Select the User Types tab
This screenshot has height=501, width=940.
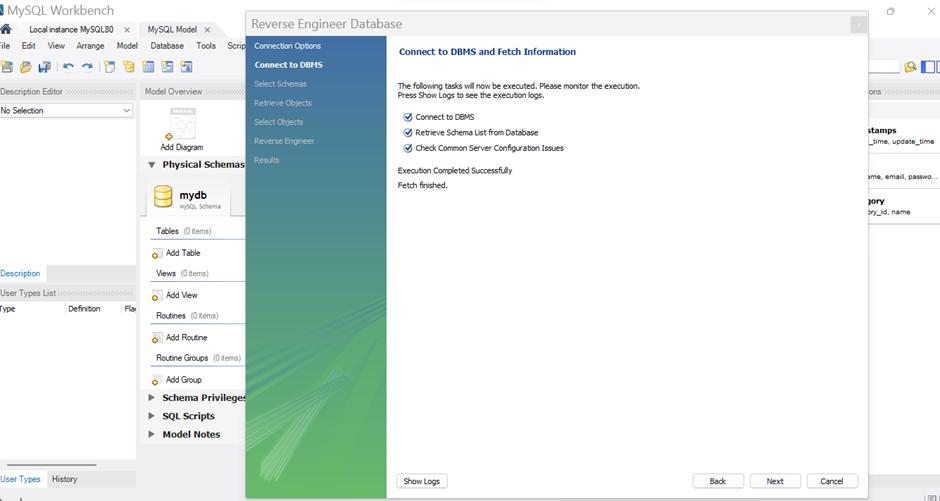click(20, 479)
